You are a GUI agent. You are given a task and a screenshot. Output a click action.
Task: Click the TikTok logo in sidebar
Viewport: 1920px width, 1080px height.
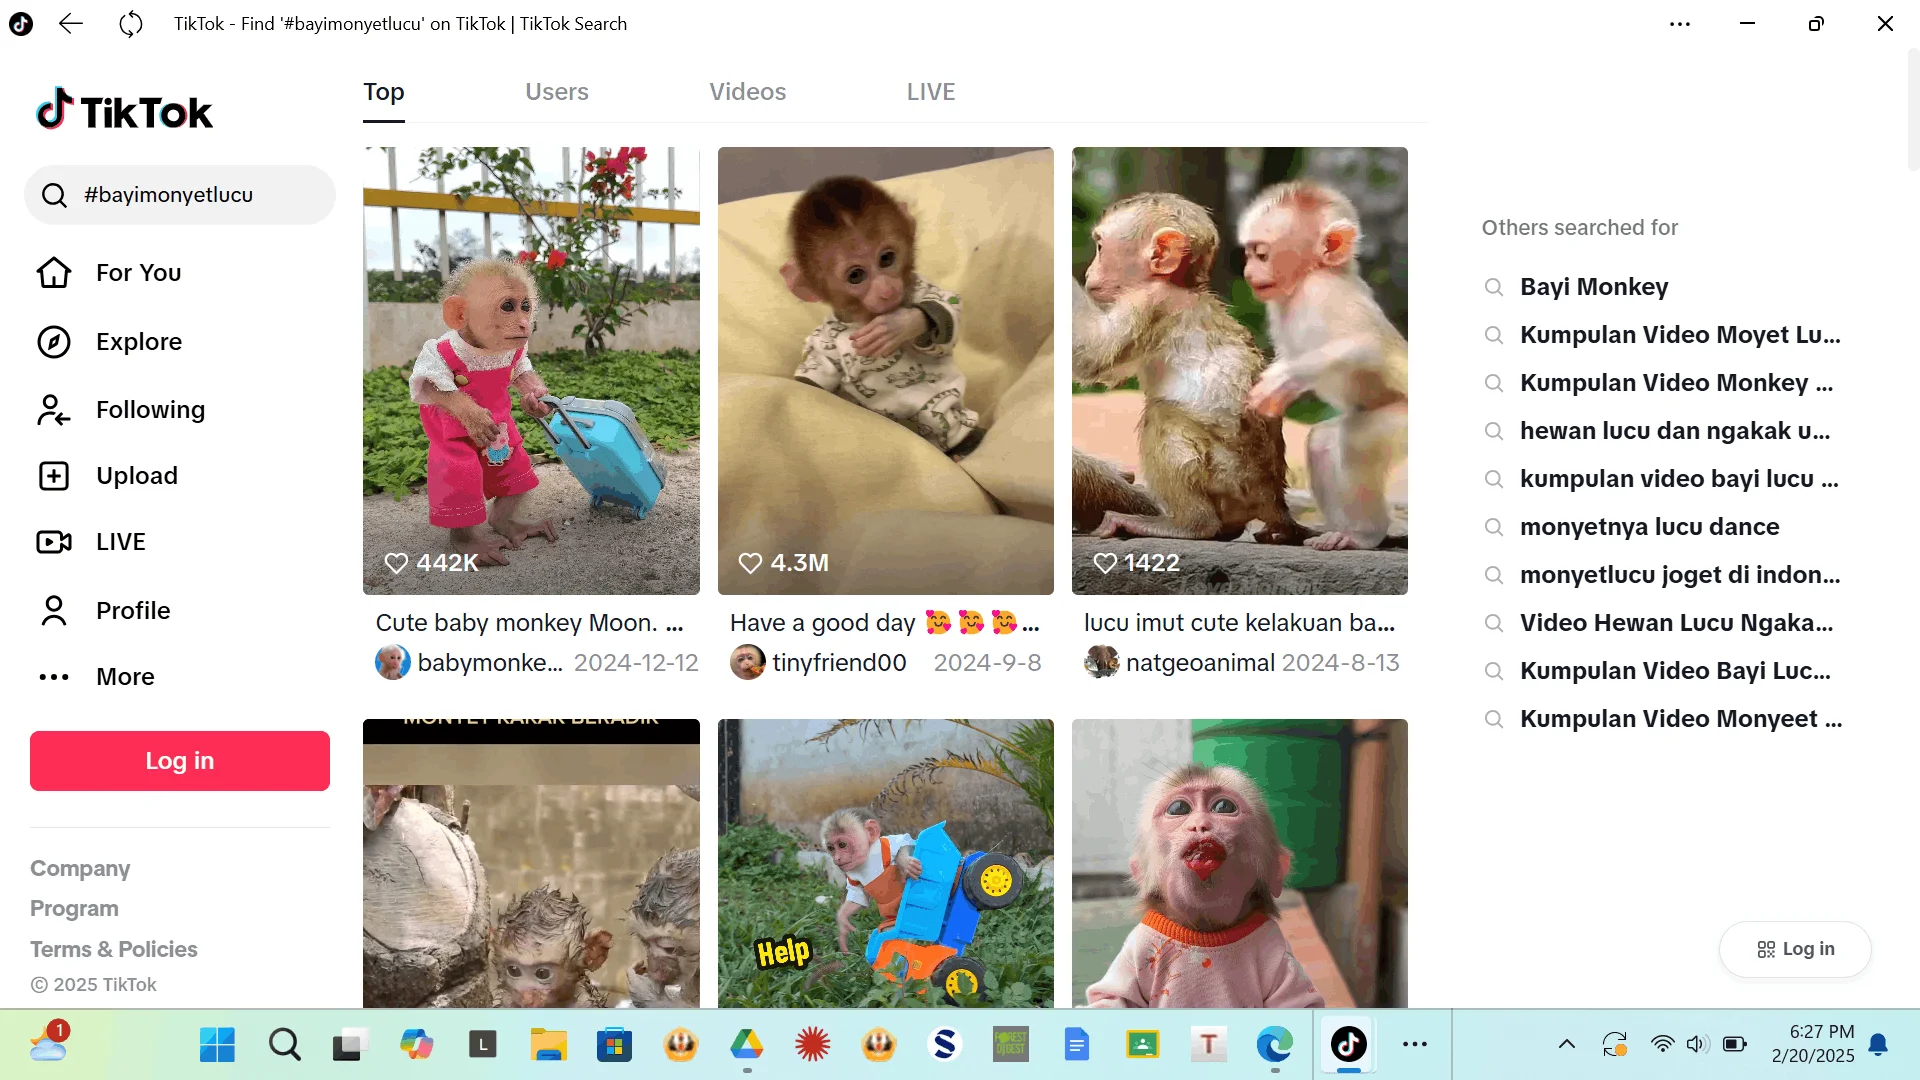coord(124,110)
